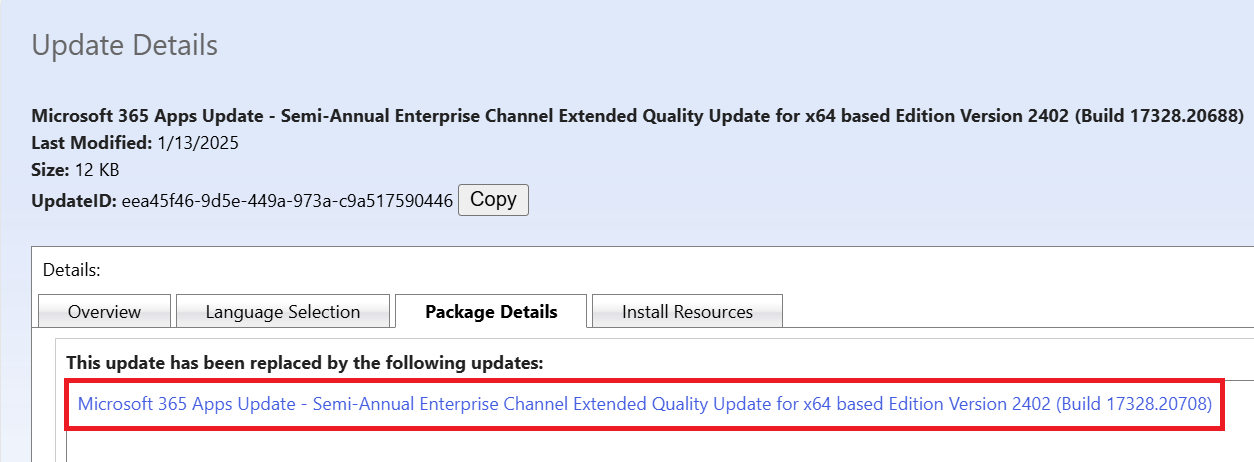Viewport: 1254px width, 462px height.
Task: Click 'Semi-Annual Enterprise Channel' in the blue link
Action: [432, 405]
